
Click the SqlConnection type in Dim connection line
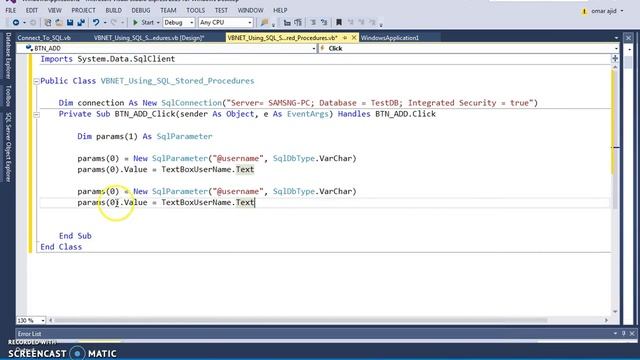(191, 103)
